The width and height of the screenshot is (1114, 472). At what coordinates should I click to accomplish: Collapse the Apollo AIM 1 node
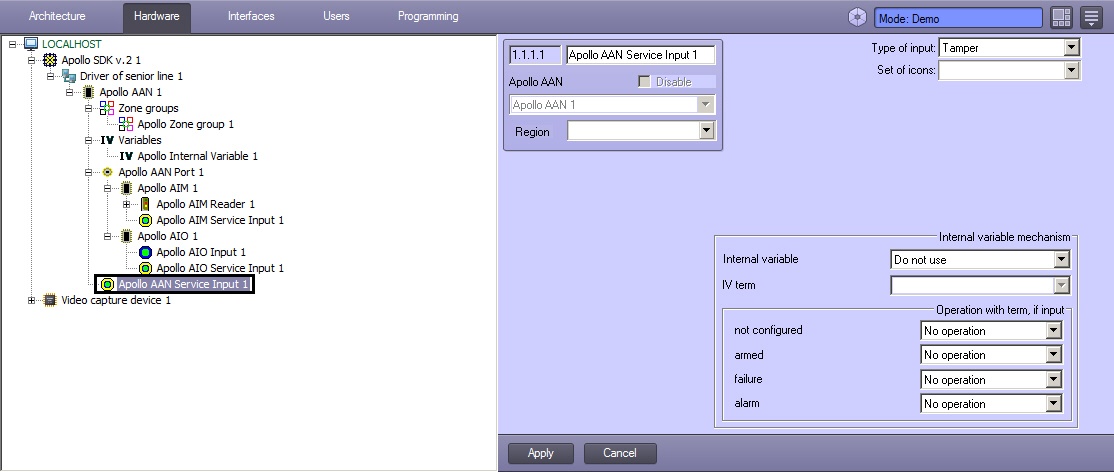point(108,188)
